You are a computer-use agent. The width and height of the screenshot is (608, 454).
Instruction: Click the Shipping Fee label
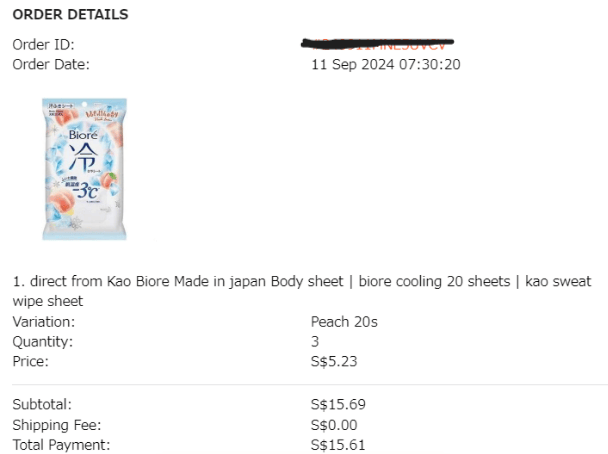[55, 425]
